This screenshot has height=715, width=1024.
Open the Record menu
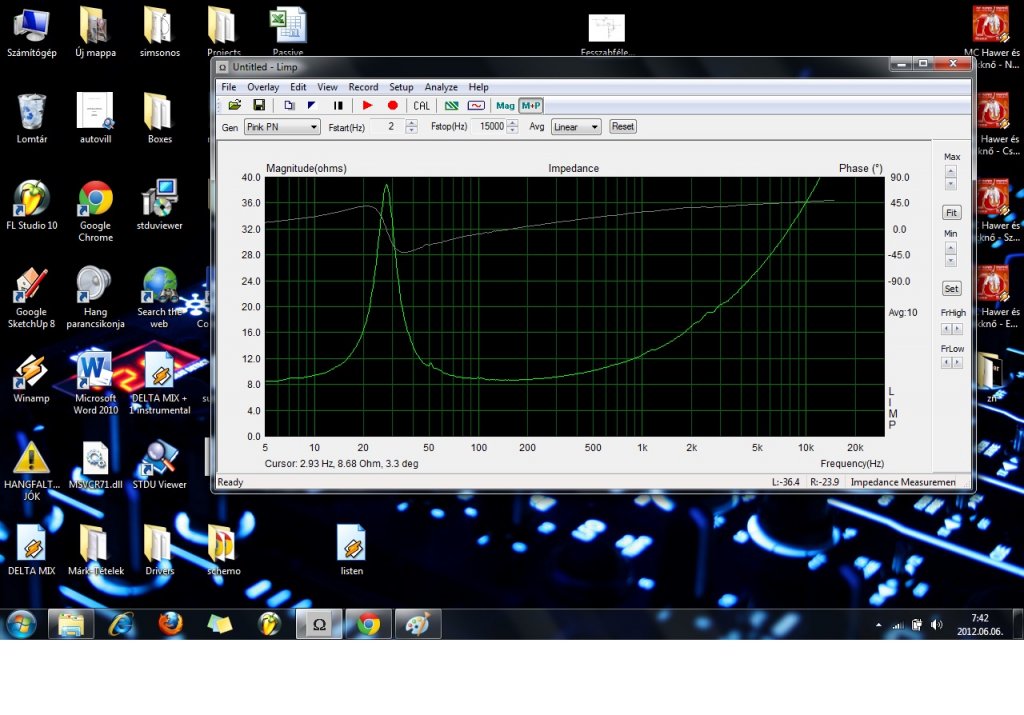363,87
